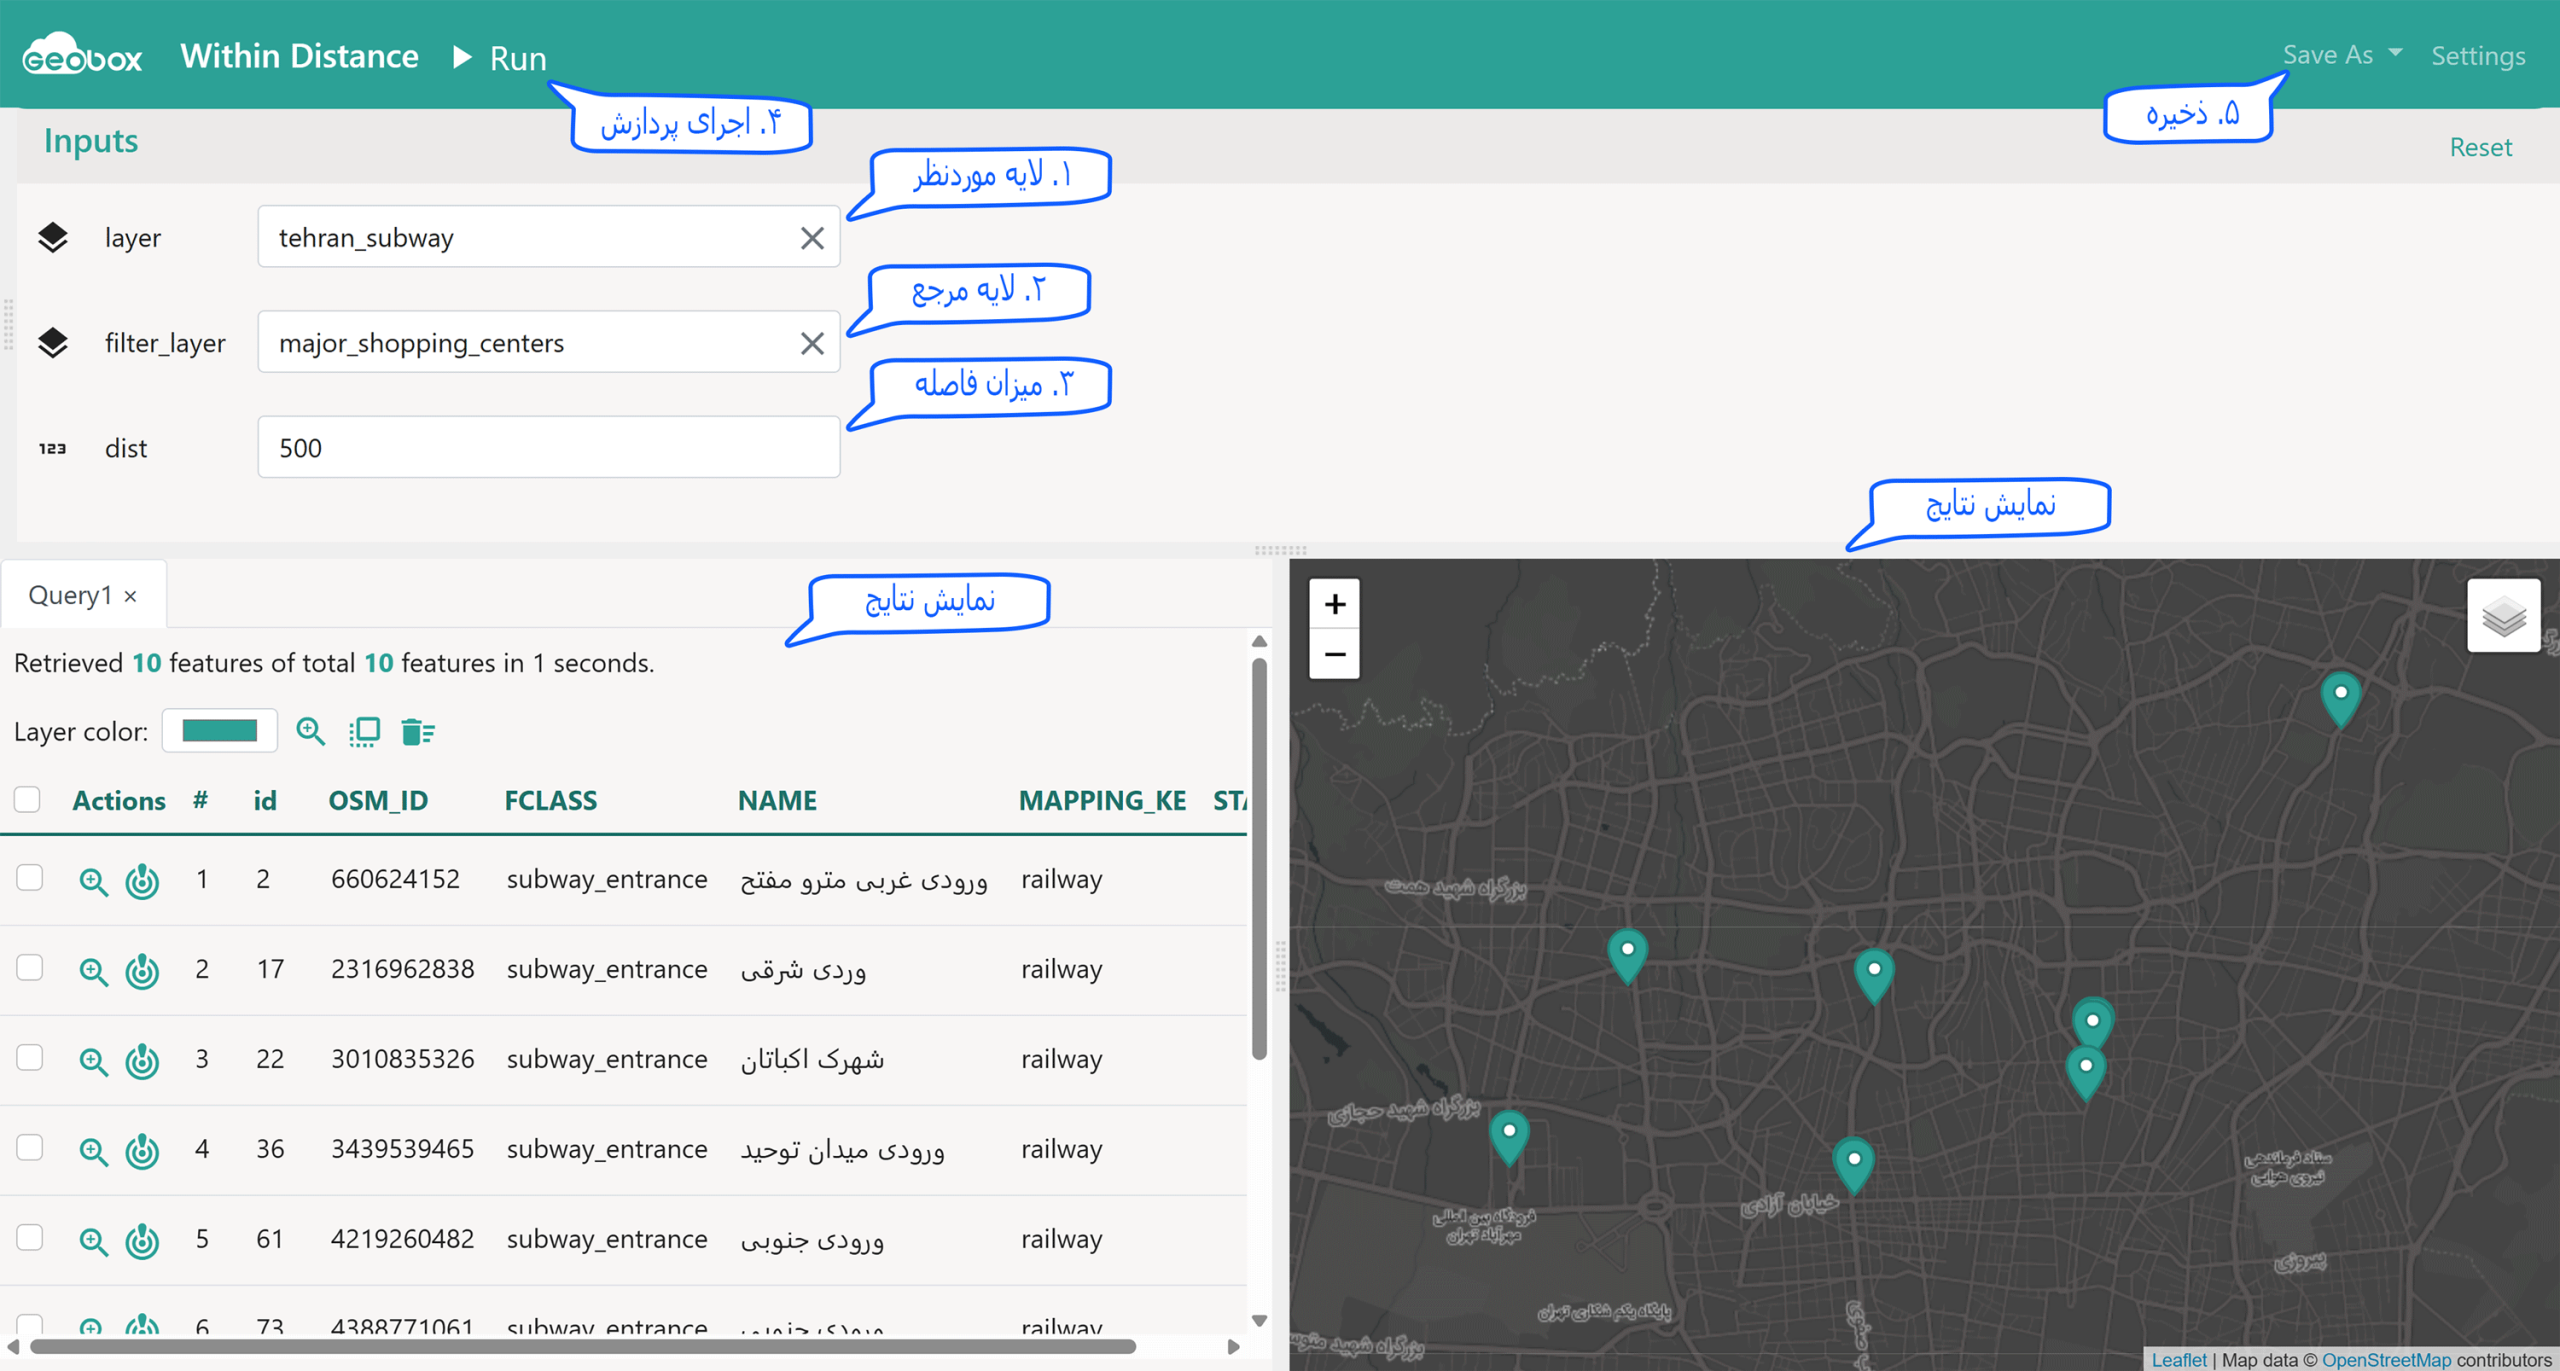Image resolution: width=2560 pixels, height=1371 pixels.
Task: Click the Geobox logo
Action: 82,55
